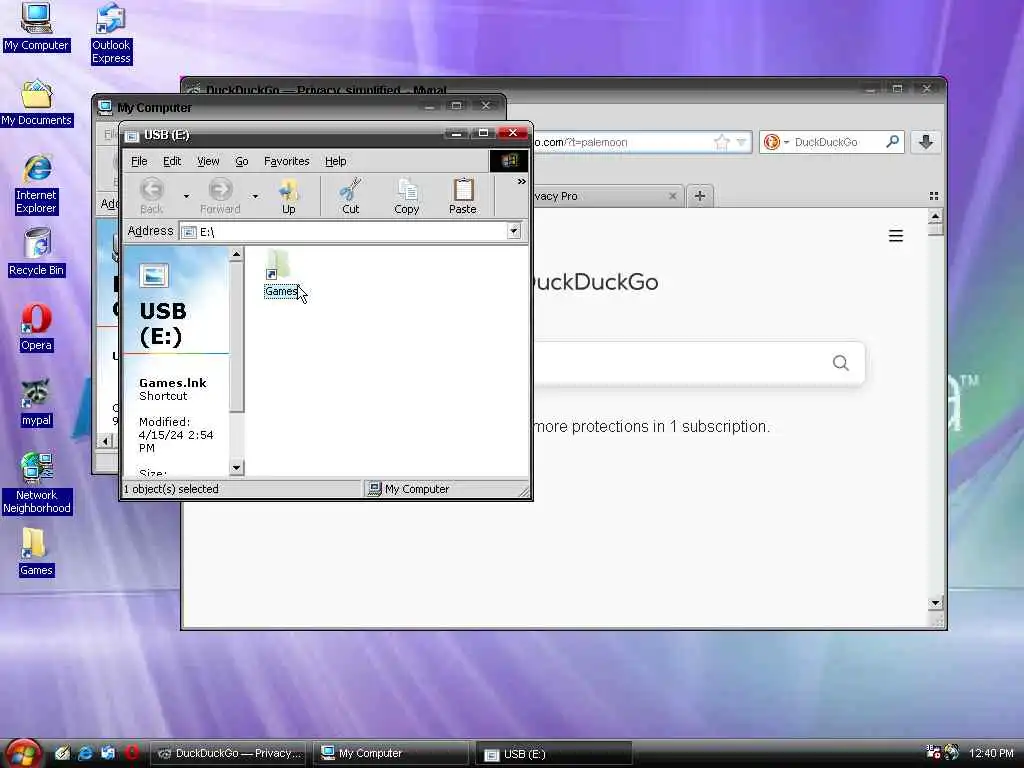Image resolution: width=1024 pixels, height=768 pixels.
Task: Click Internet Explorer quick launch icon
Action: (85, 753)
